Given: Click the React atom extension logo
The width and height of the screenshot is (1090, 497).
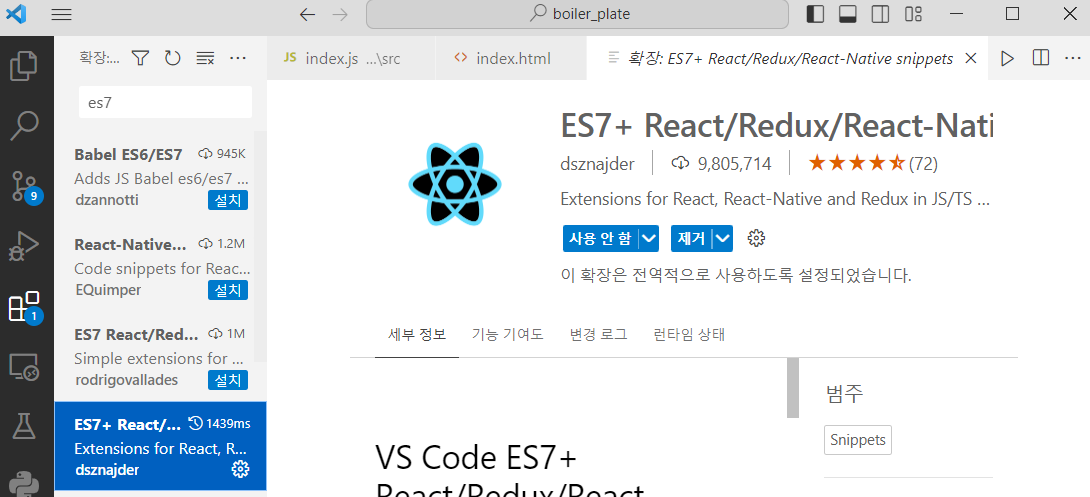Looking at the screenshot, I should pyautogui.click(x=455, y=184).
